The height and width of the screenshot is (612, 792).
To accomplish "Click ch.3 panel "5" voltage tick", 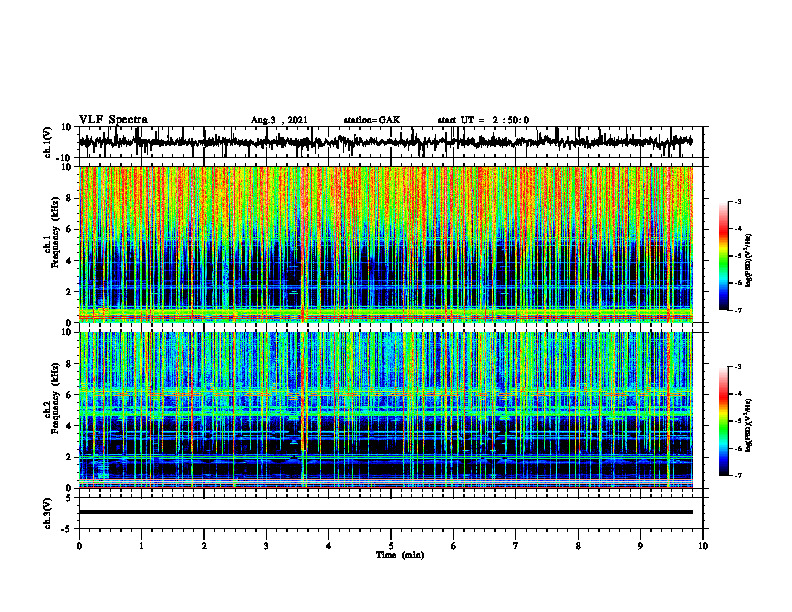I will point(69,498).
